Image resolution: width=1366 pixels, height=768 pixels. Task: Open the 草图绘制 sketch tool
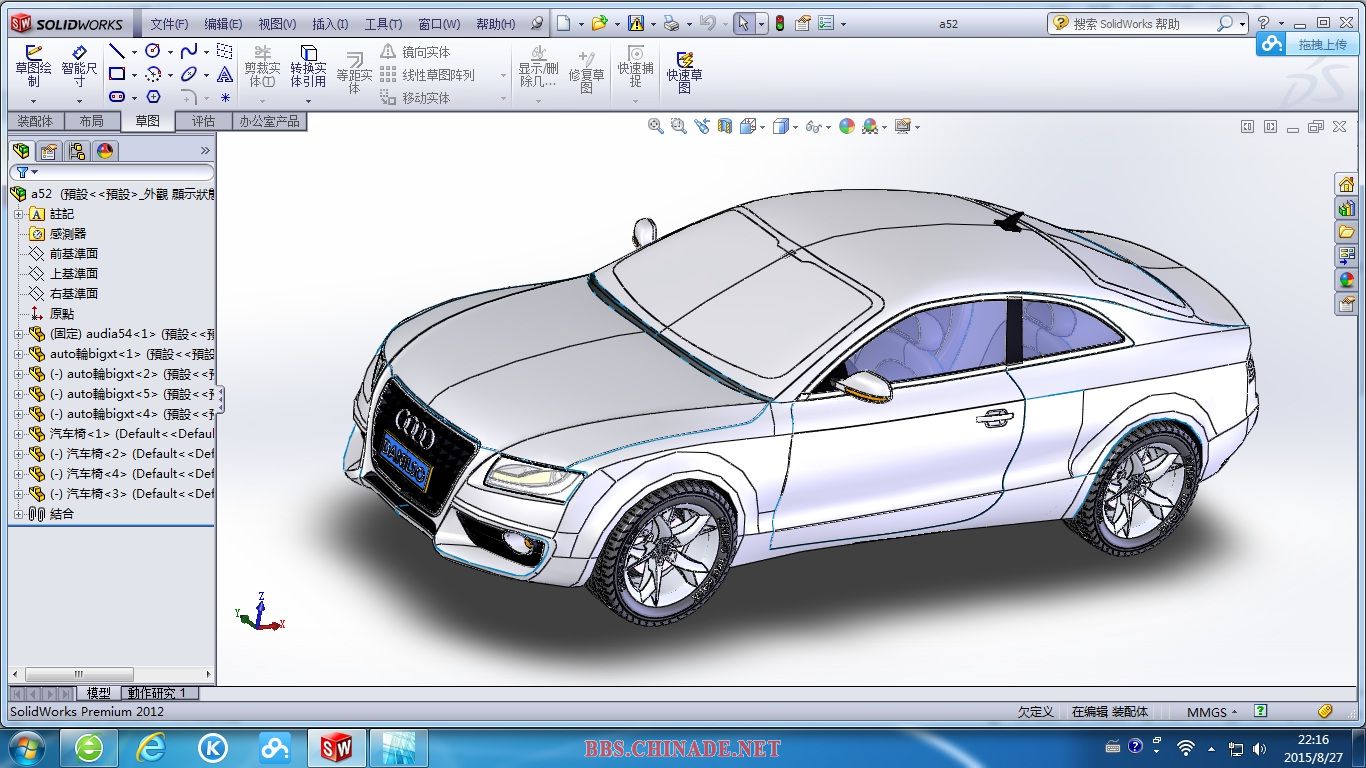pyautogui.click(x=33, y=66)
